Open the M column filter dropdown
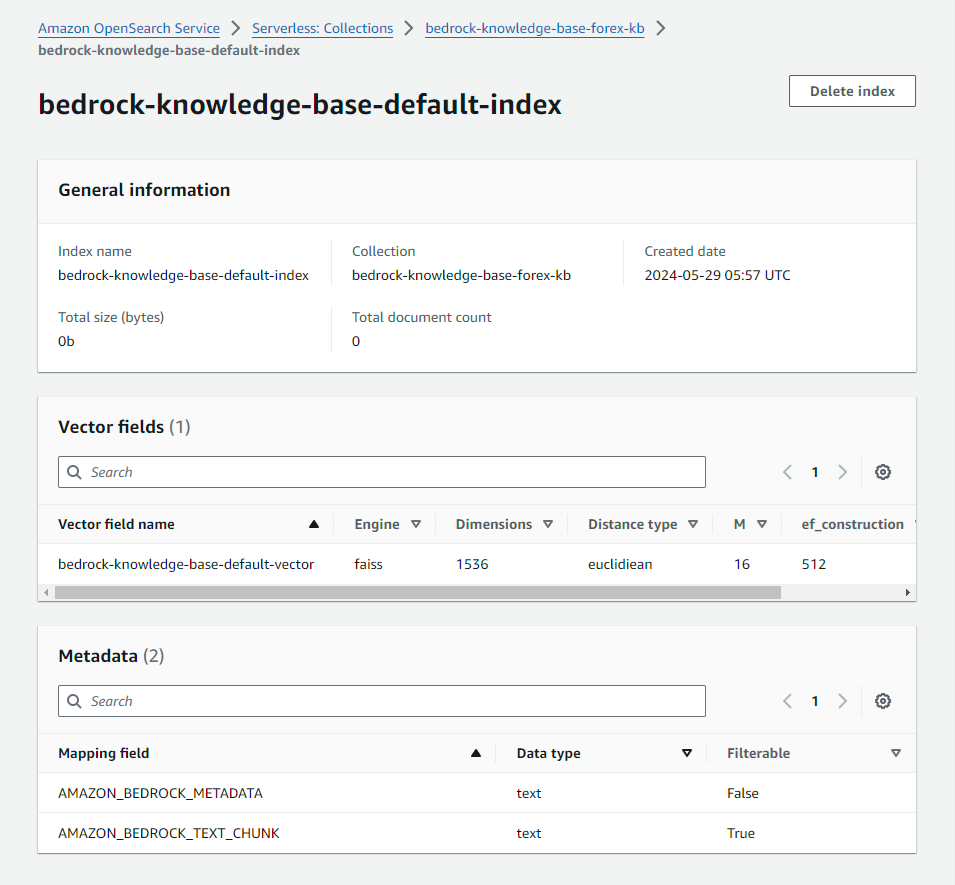Image resolution: width=955 pixels, height=885 pixels. 760,523
